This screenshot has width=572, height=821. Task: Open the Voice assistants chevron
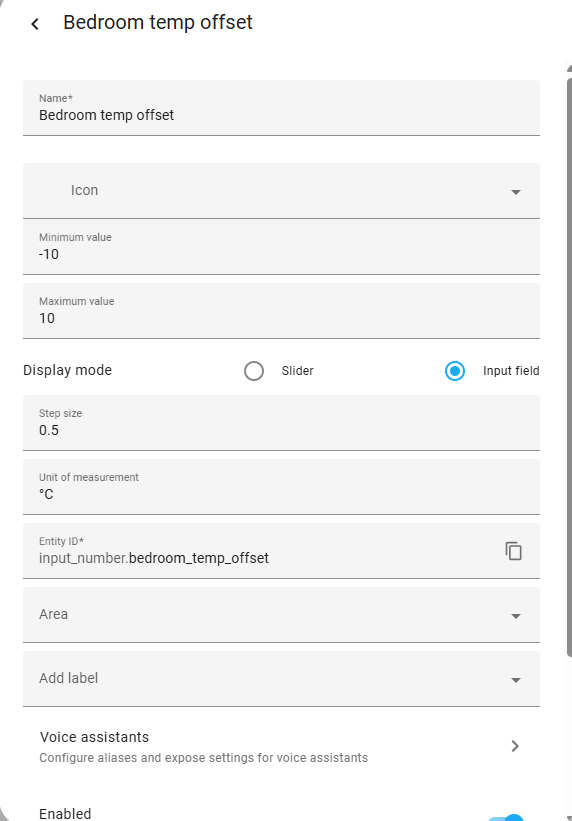pos(515,746)
